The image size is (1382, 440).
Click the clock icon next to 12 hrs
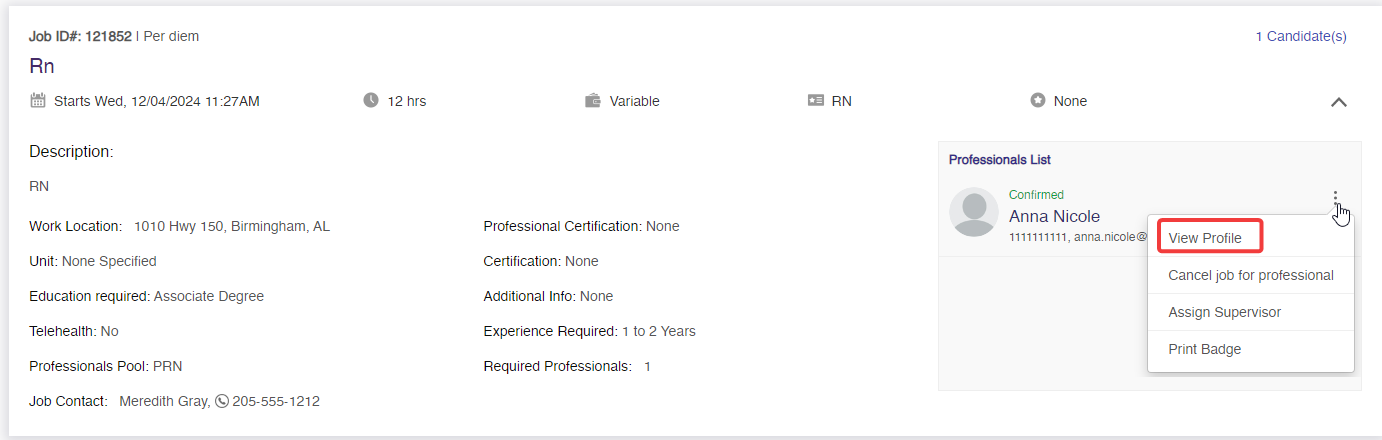click(x=371, y=100)
